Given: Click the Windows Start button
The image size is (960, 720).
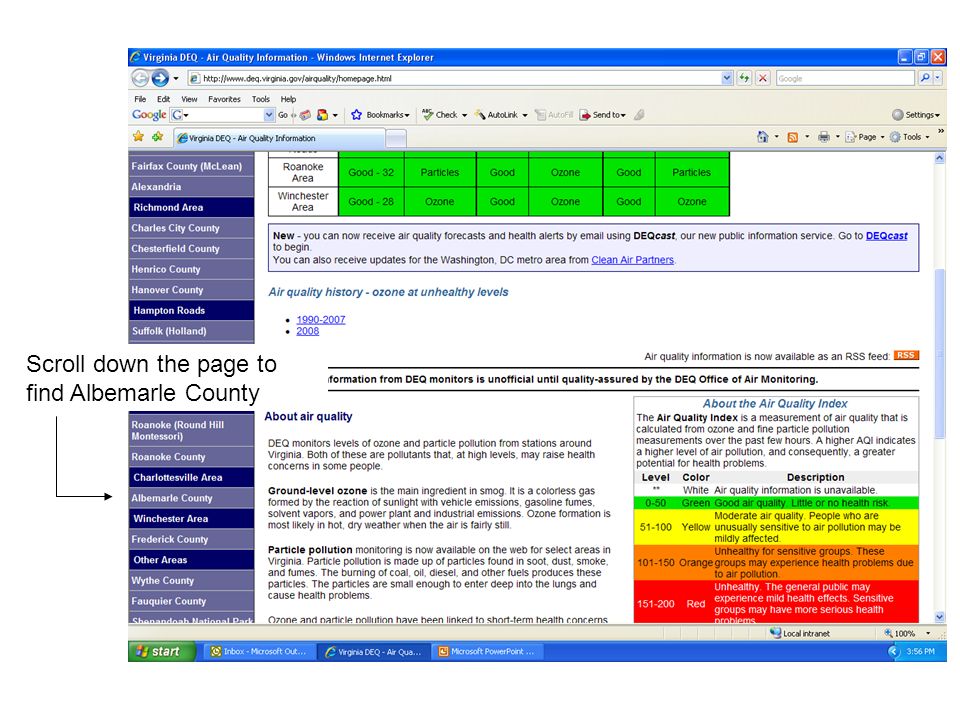Looking at the screenshot, I should click(x=162, y=651).
